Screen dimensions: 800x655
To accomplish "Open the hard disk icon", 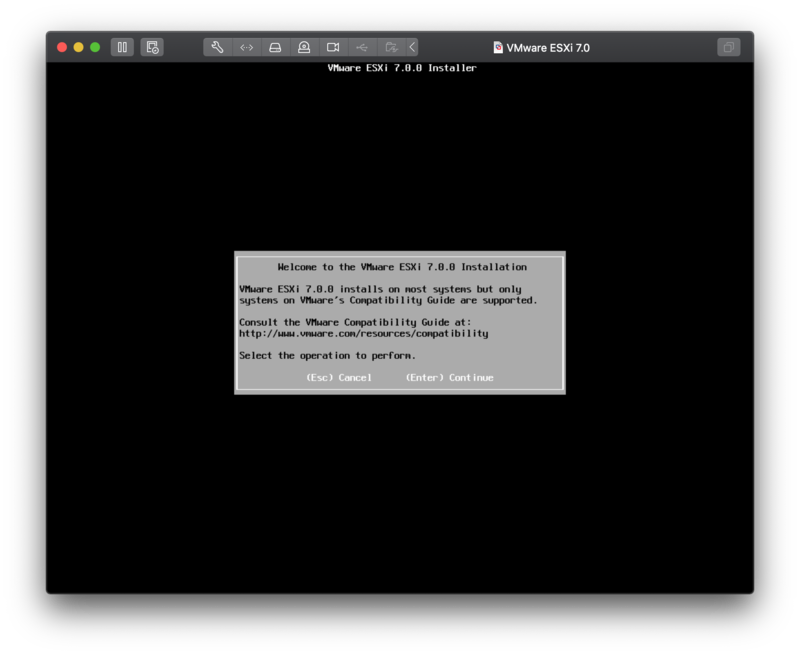I will coord(275,47).
